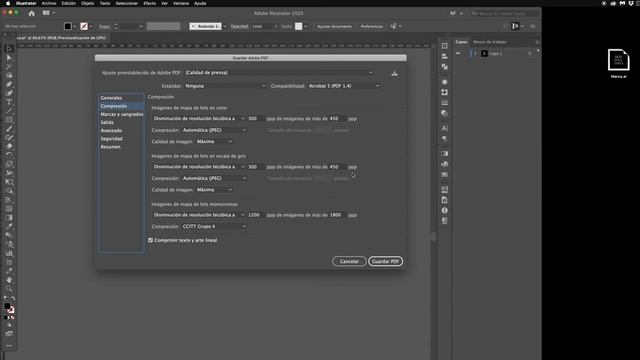Select Resumen section in the list
This screenshot has height=360, width=640.
[110, 147]
